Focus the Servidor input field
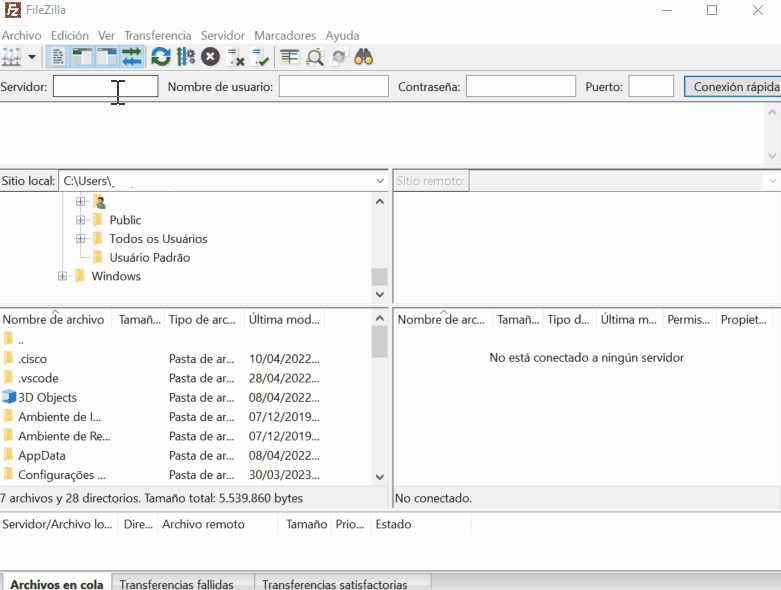781x590 pixels. (x=106, y=86)
